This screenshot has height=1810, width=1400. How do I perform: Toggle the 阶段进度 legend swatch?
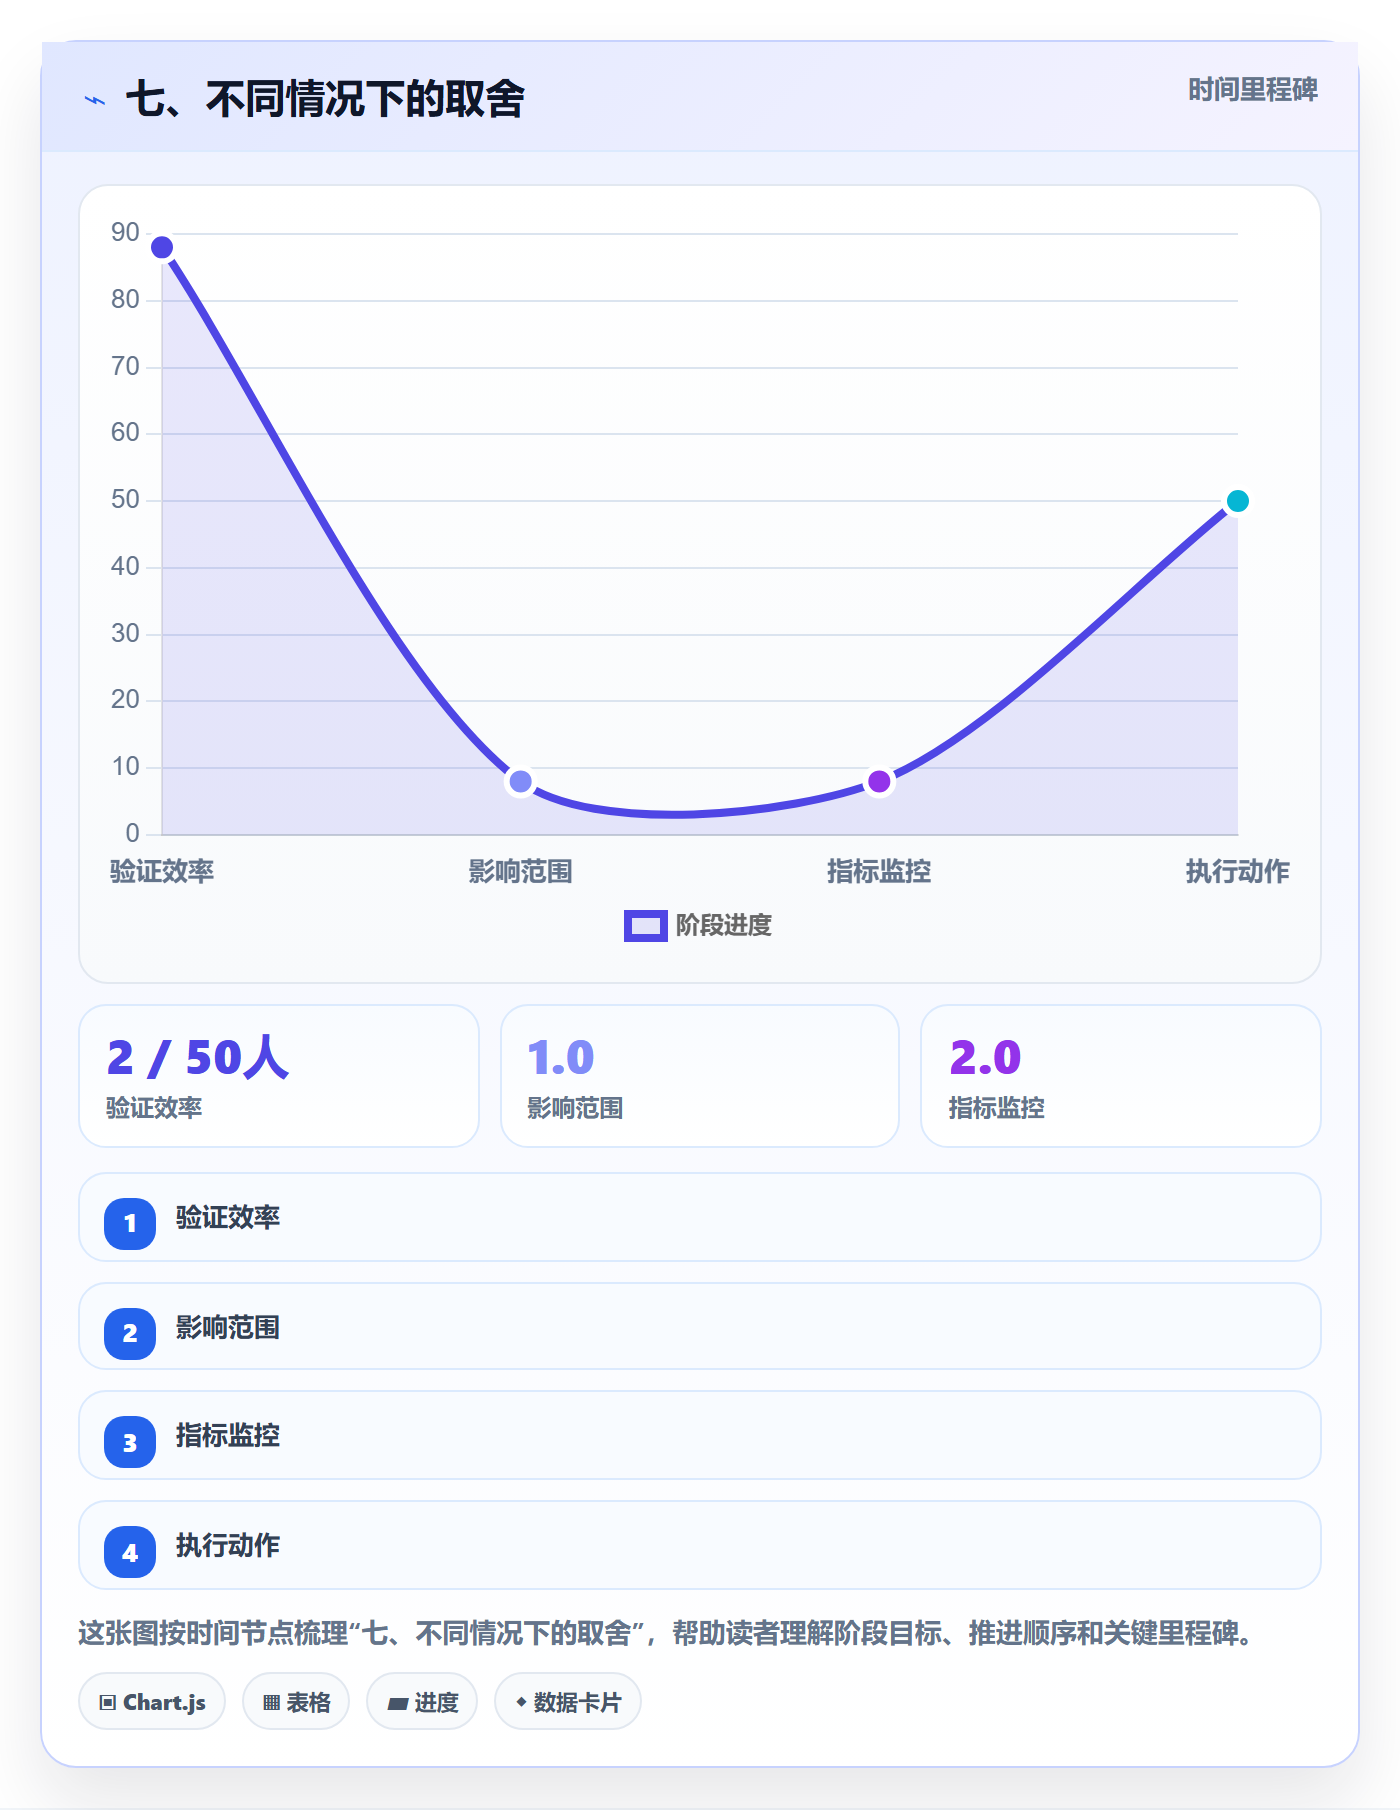pyautogui.click(x=645, y=926)
